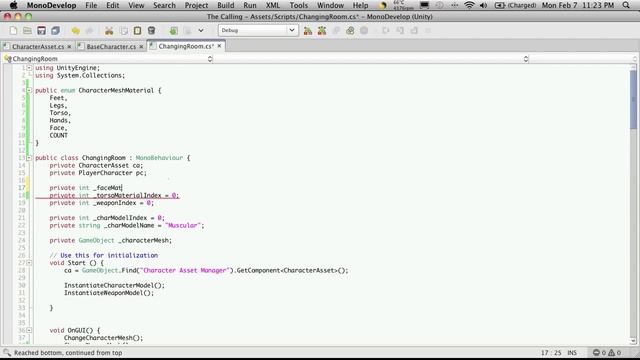
Task: Click the grayed Run toolbar icon
Action: [x=336, y=31]
